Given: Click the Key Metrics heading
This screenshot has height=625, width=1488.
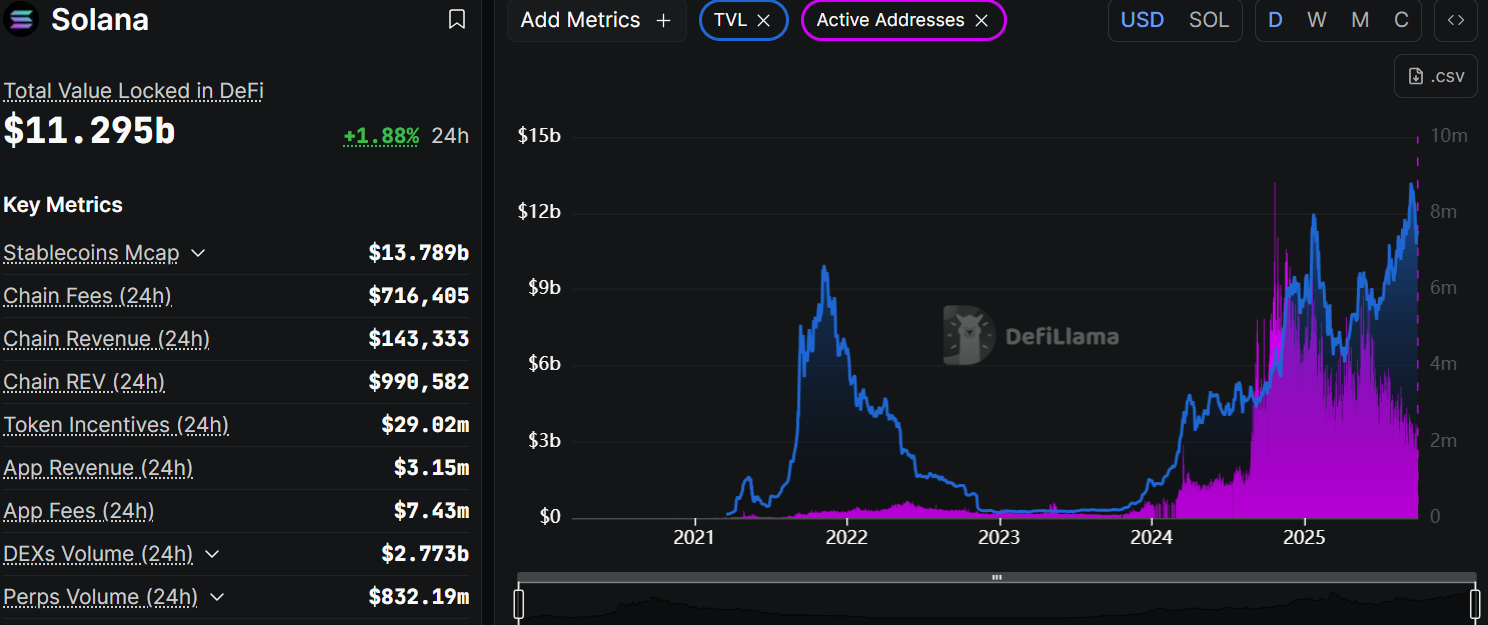Looking at the screenshot, I should click(63, 205).
